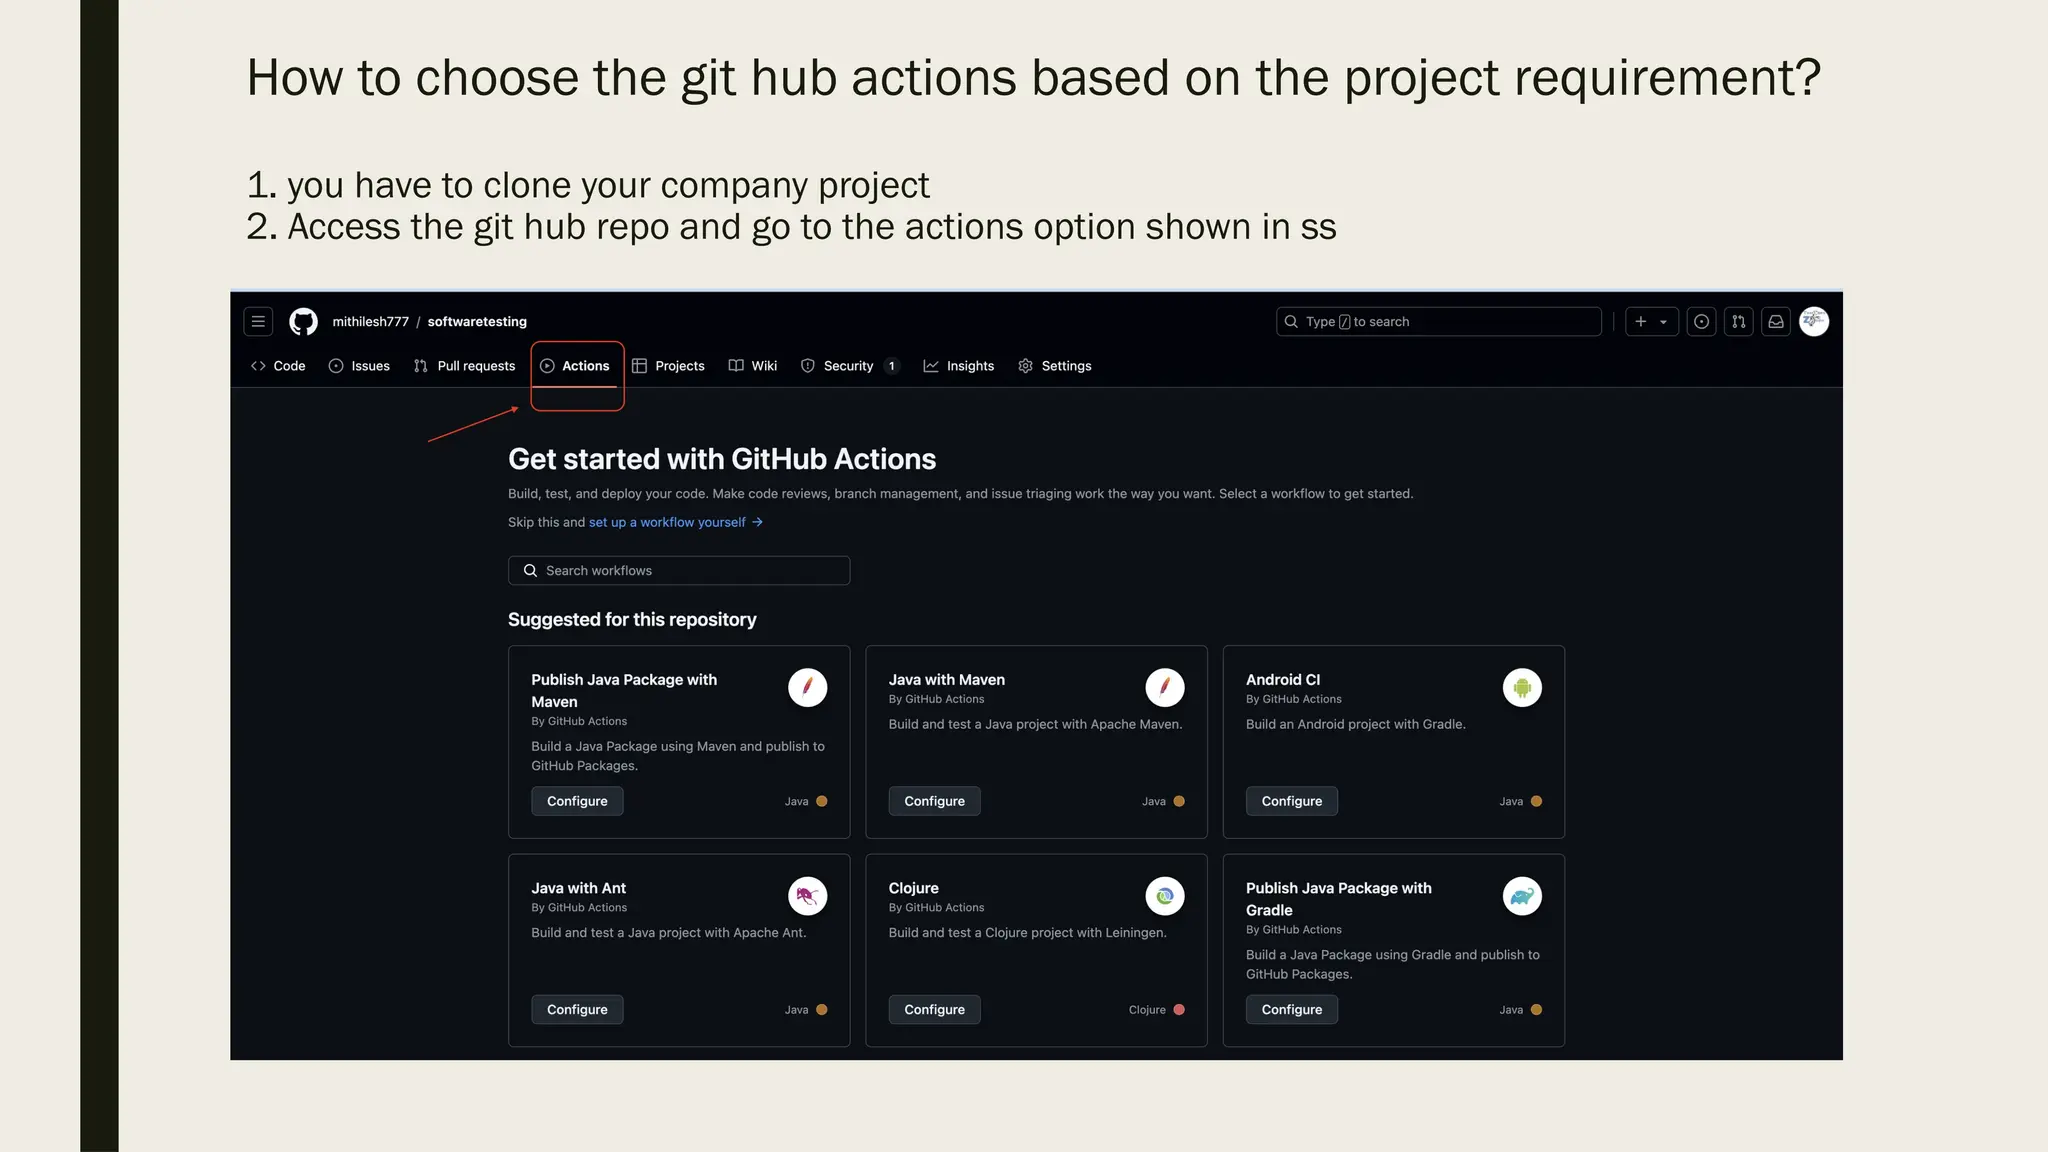Click the GitHub Octocat logo
This screenshot has width=2048, height=1152.
(303, 321)
